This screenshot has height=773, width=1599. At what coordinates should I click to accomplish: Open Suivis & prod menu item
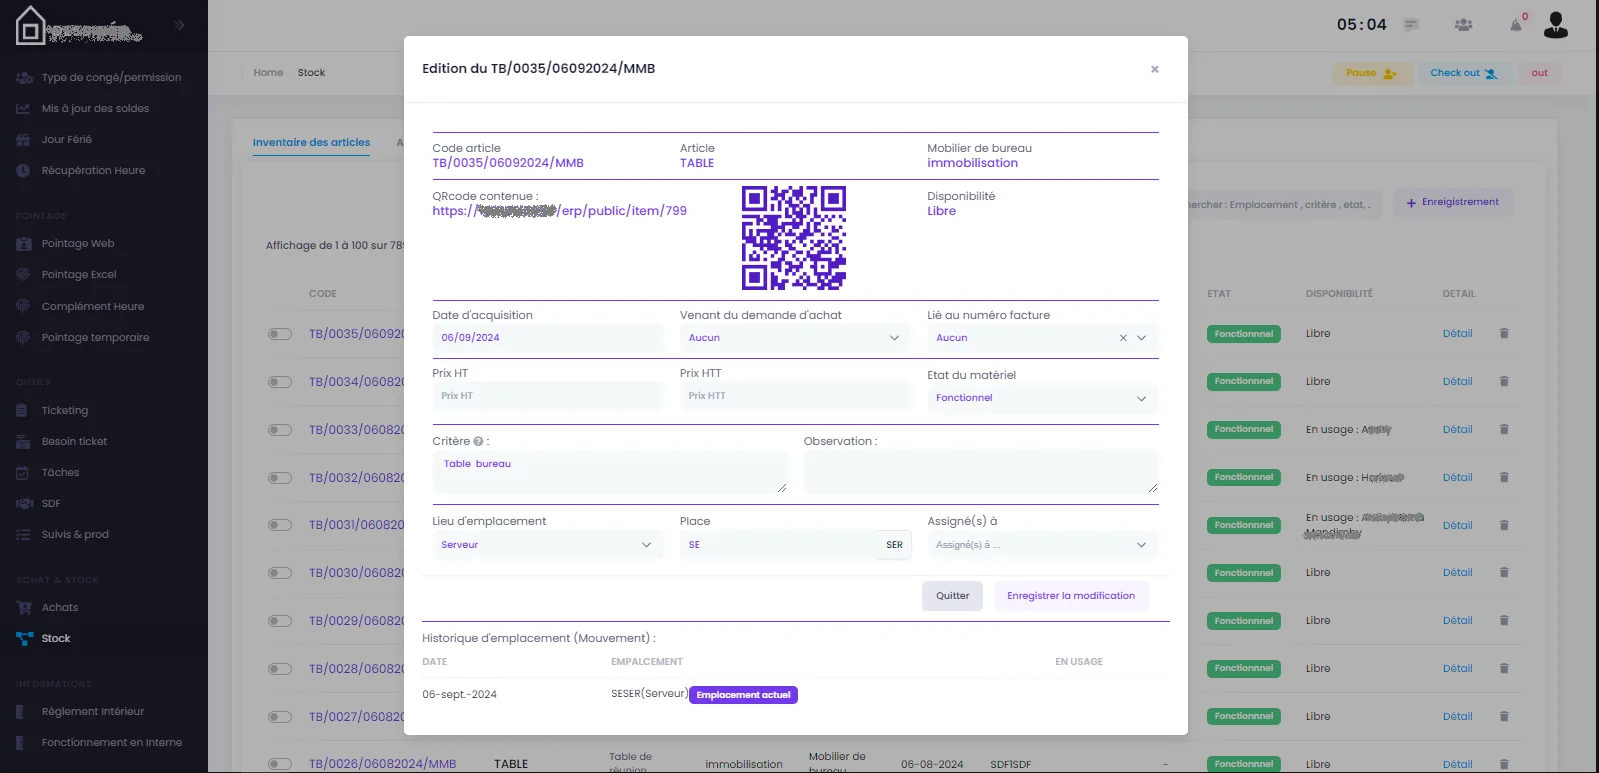(x=75, y=534)
